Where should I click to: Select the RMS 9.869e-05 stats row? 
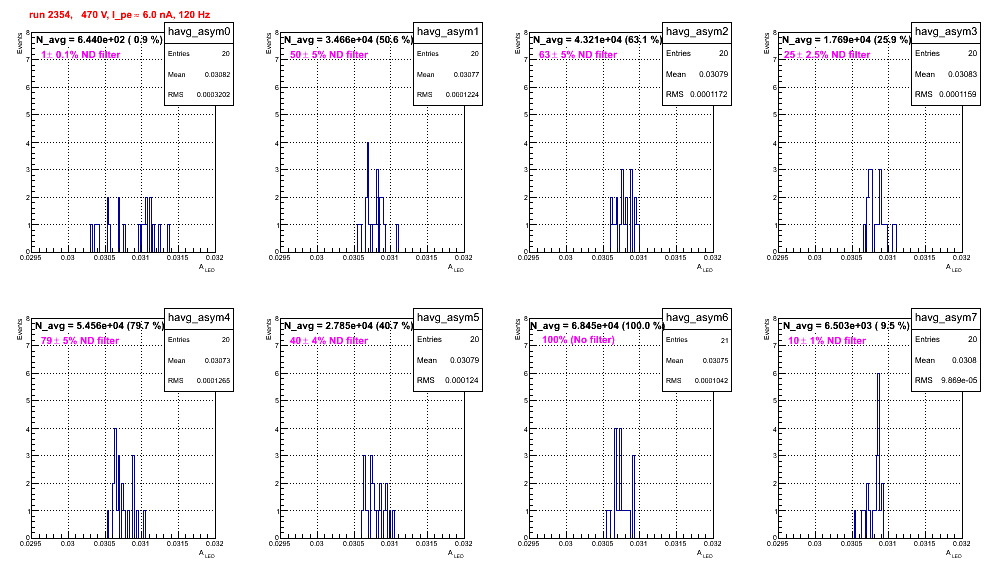pyautogui.click(x=946, y=381)
